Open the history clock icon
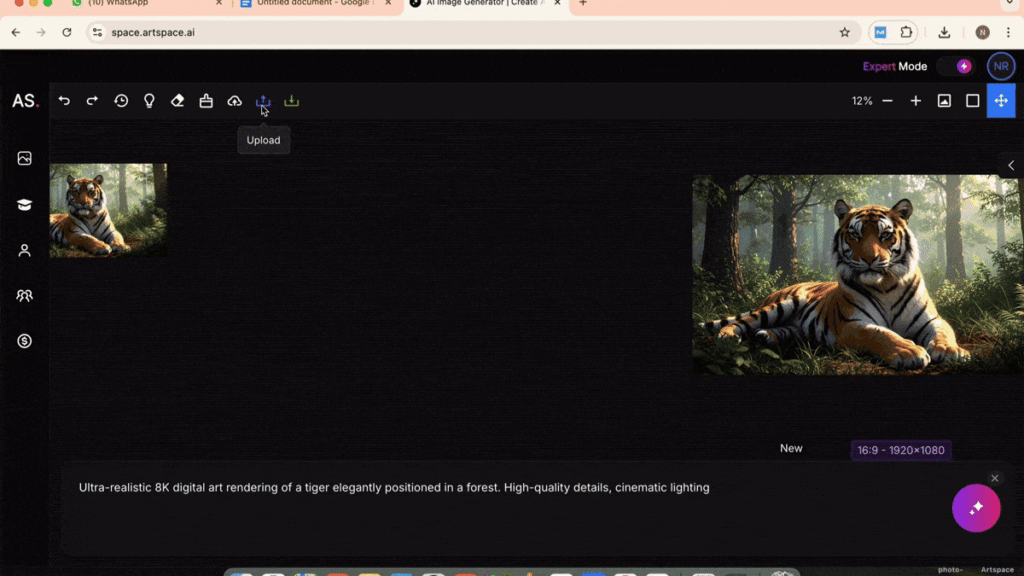1024x576 pixels. pyautogui.click(x=121, y=101)
